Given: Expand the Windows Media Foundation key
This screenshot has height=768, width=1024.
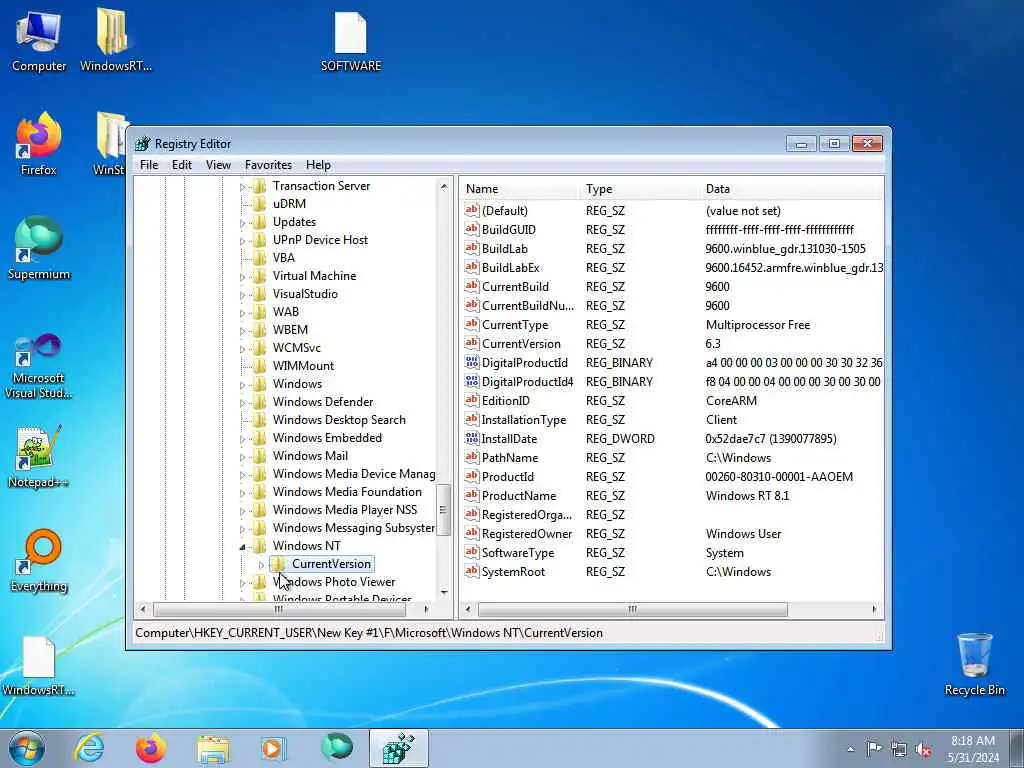Looking at the screenshot, I should click(242, 493).
